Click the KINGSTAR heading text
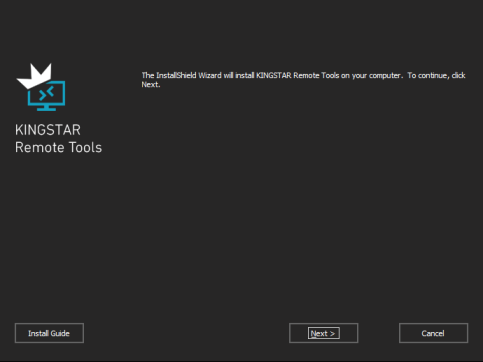Screen dimensions: 483x362 (x=48, y=130)
